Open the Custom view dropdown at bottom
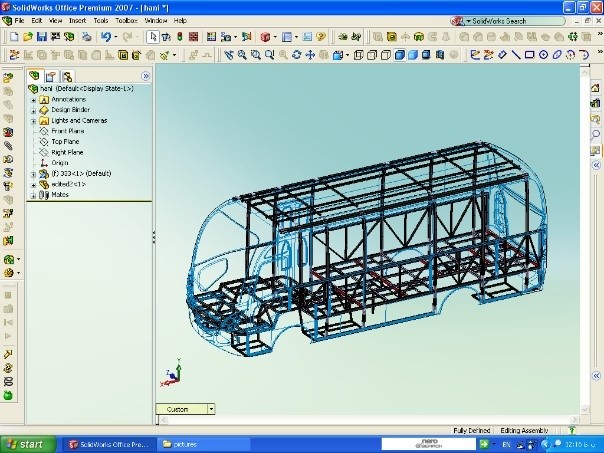 211,409
